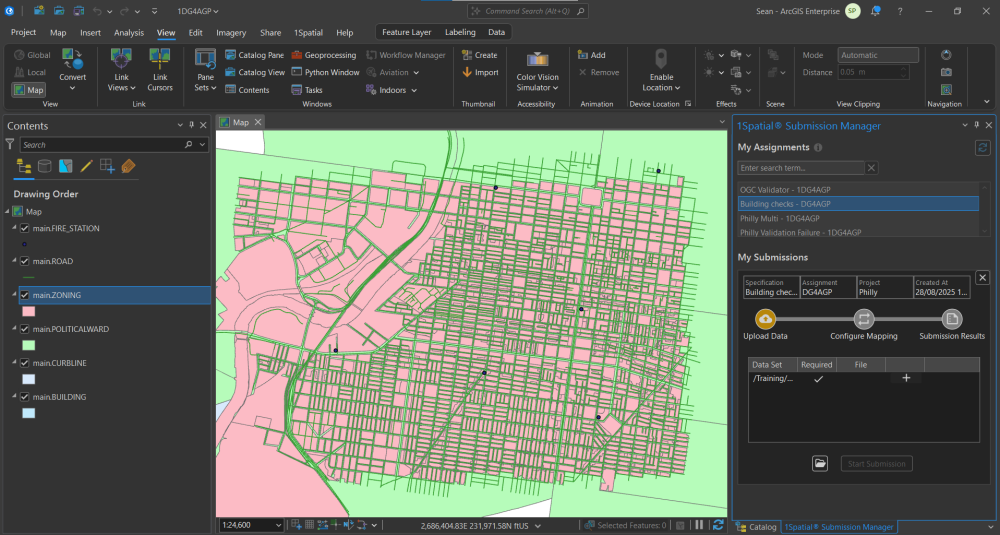Toggle main.ZONING layer visibility
Viewport: 1000px width, 535px height.
click(25, 295)
